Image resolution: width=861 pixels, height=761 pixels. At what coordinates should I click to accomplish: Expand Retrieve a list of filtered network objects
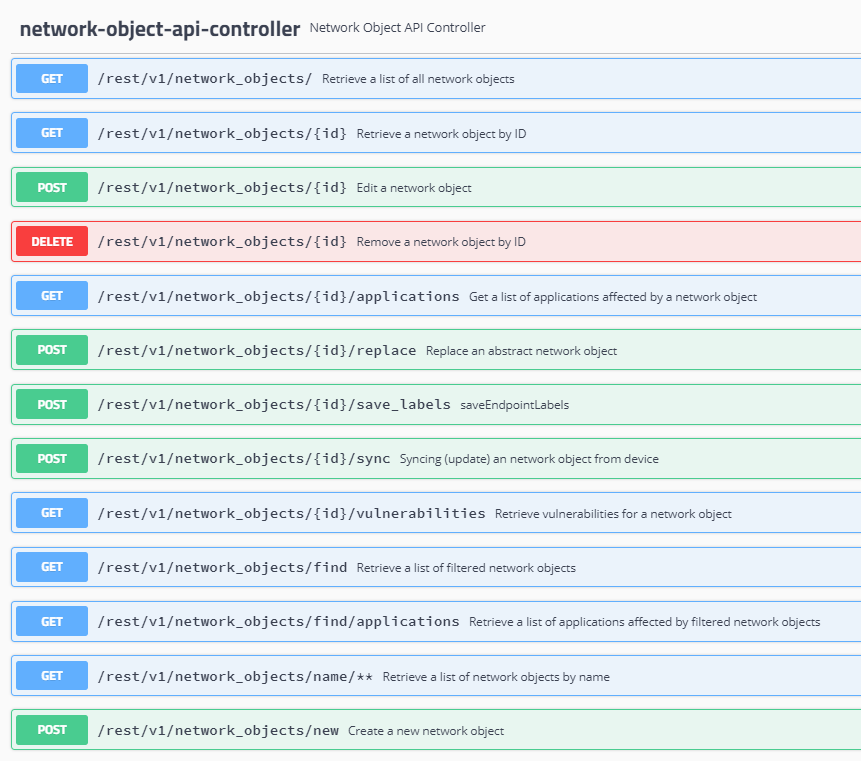(465, 568)
